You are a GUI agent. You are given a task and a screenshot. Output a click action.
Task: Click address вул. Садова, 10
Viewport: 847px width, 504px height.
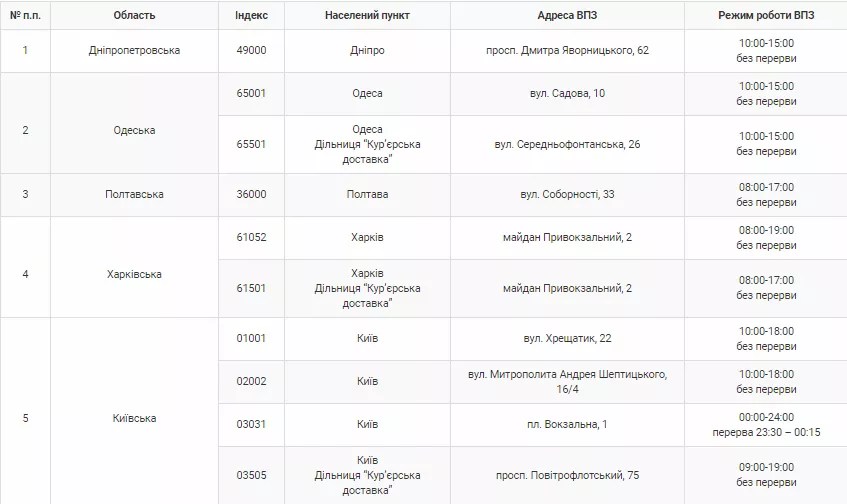[x=567, y=93]
